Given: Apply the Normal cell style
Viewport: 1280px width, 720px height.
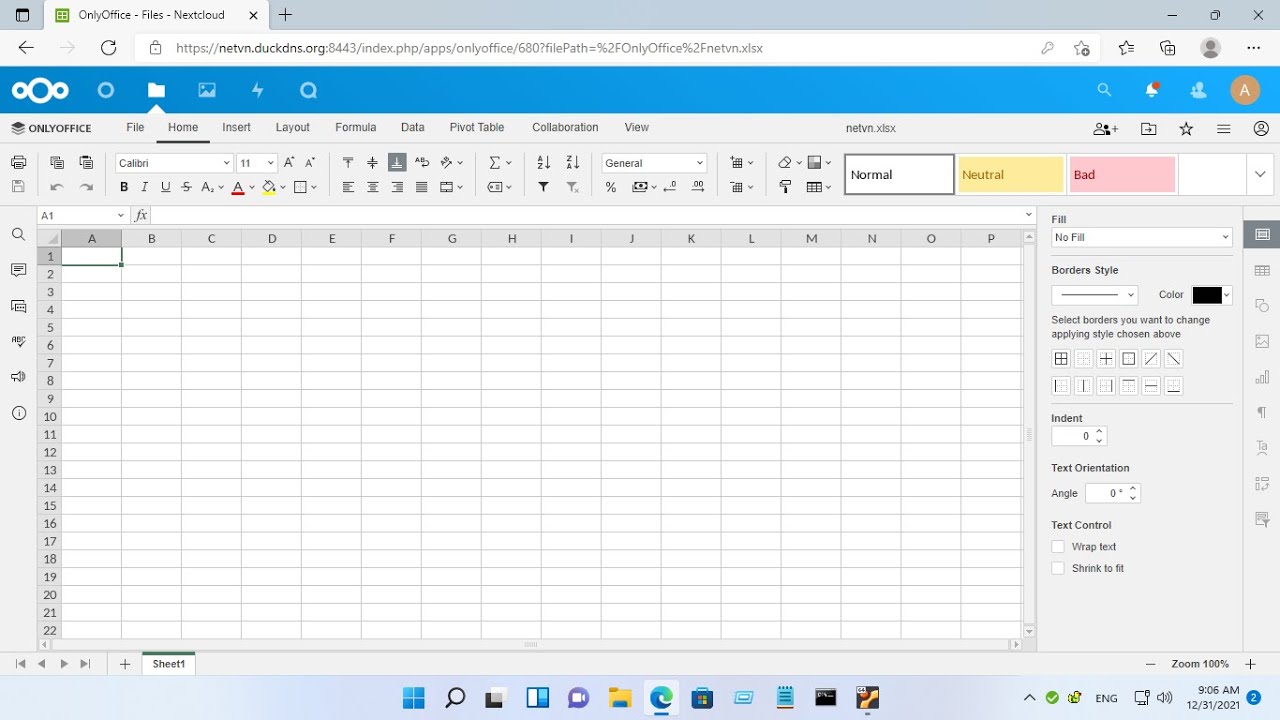Looking at the screenshot, I should (x=899, y=174).
